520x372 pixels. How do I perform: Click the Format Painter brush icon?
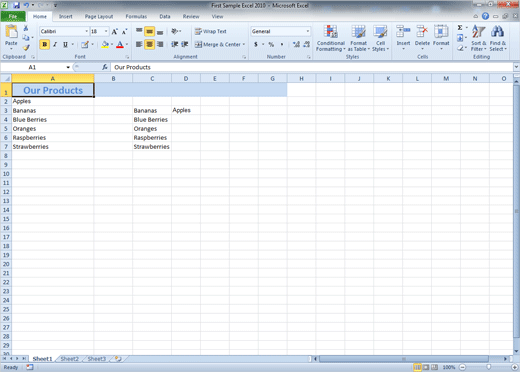[26, 47]
